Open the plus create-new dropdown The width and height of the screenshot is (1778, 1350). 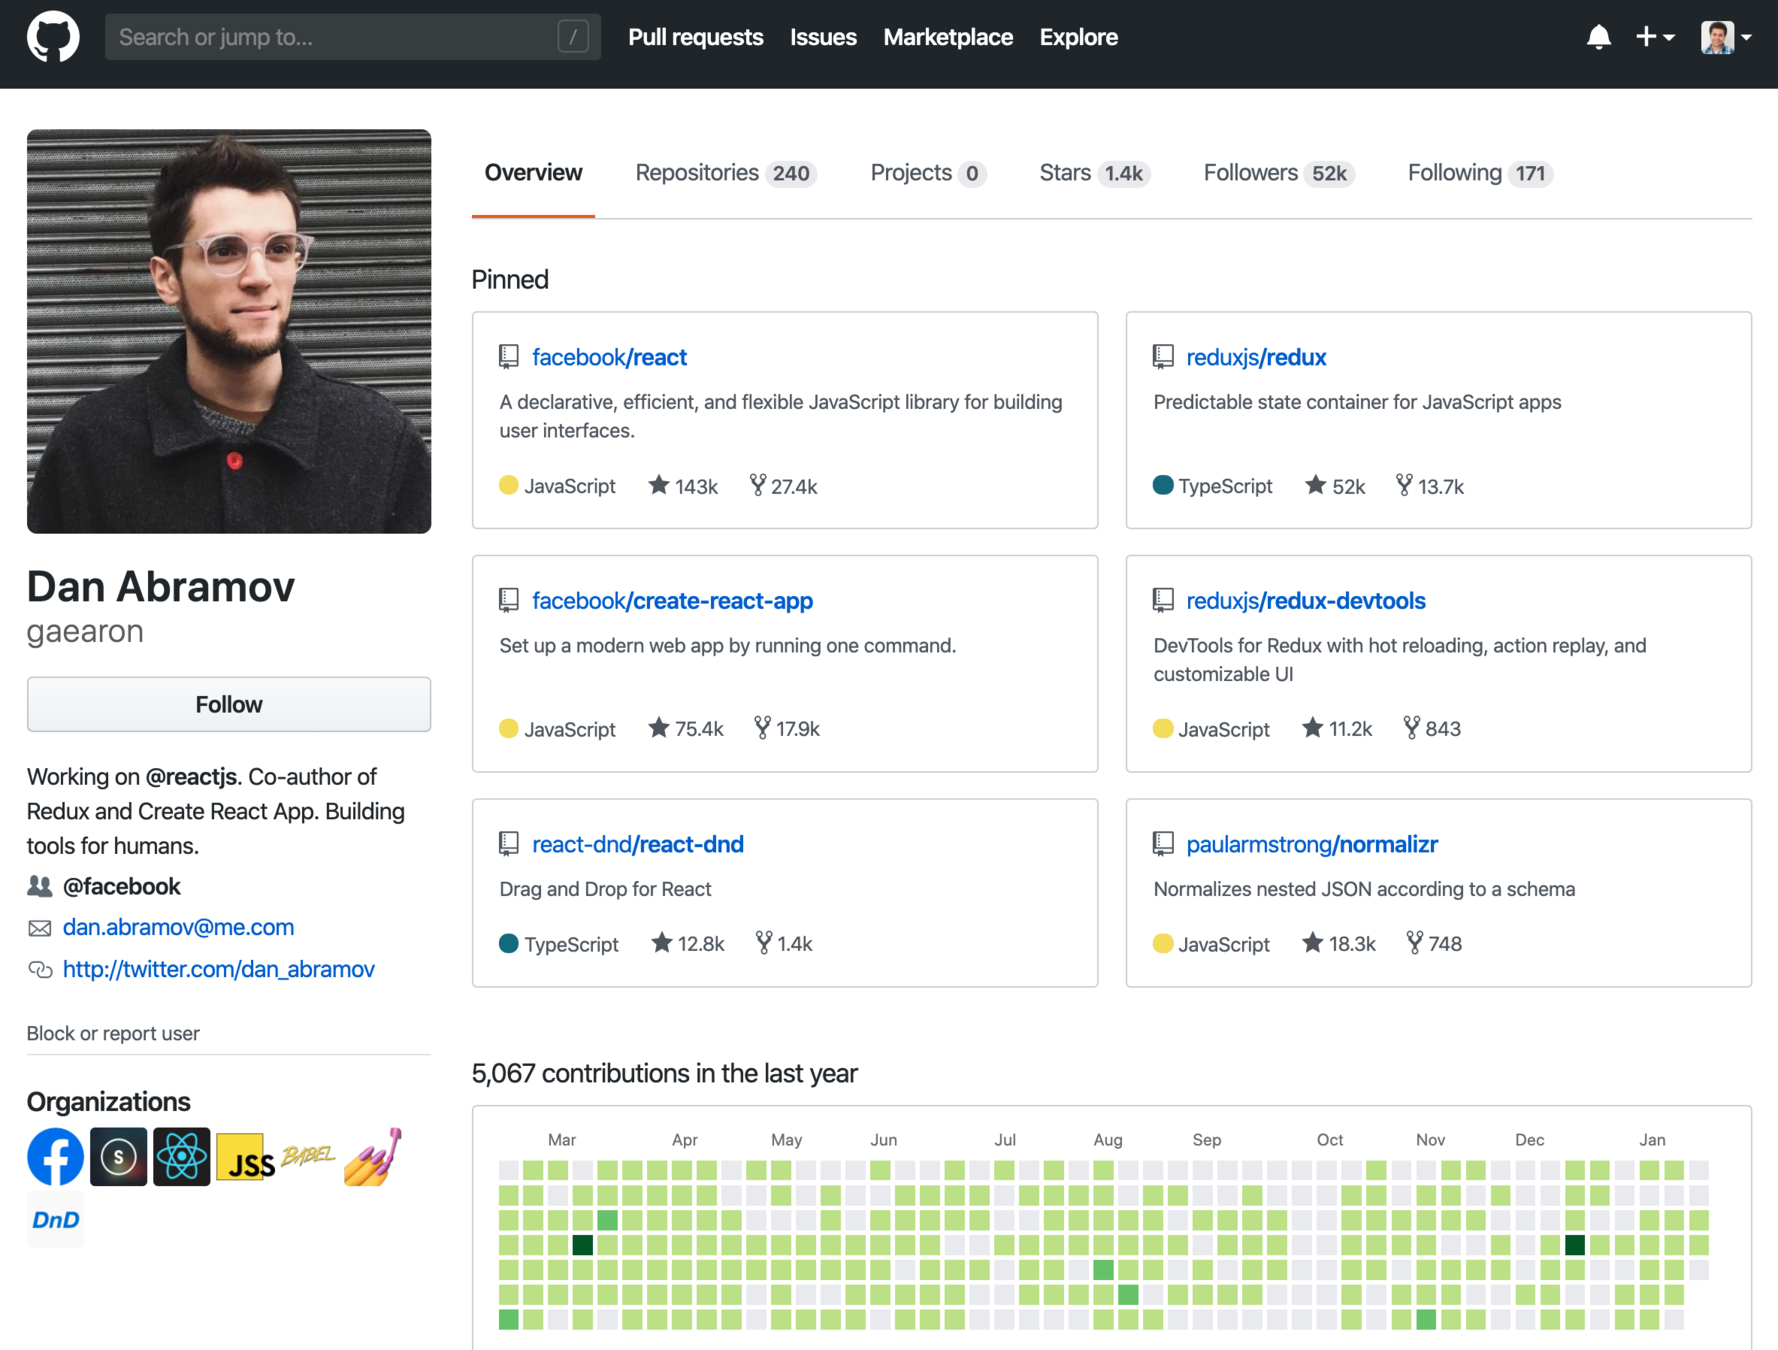click(x=1655, y=37)
